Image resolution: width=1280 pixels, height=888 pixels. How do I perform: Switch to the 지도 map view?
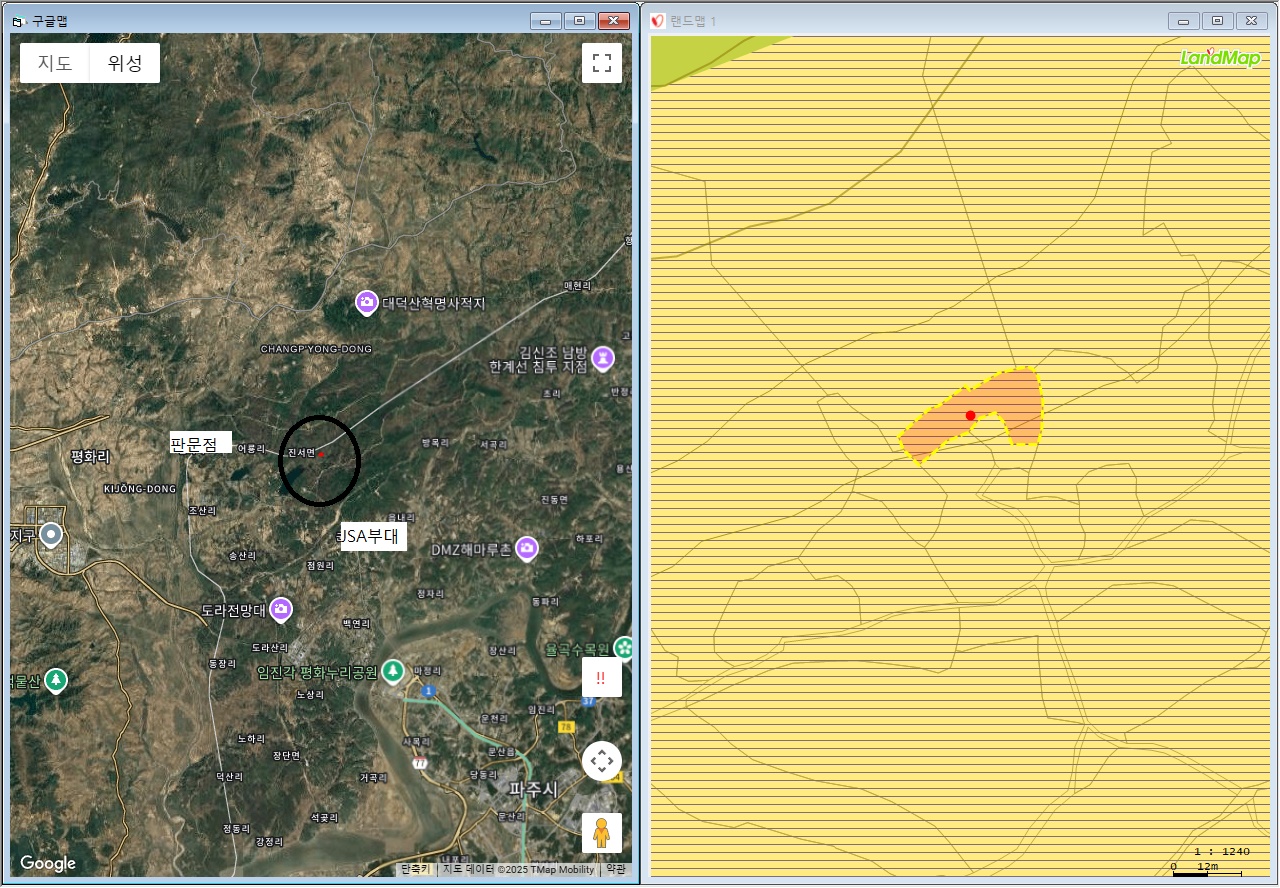click(x=55, y=63)
